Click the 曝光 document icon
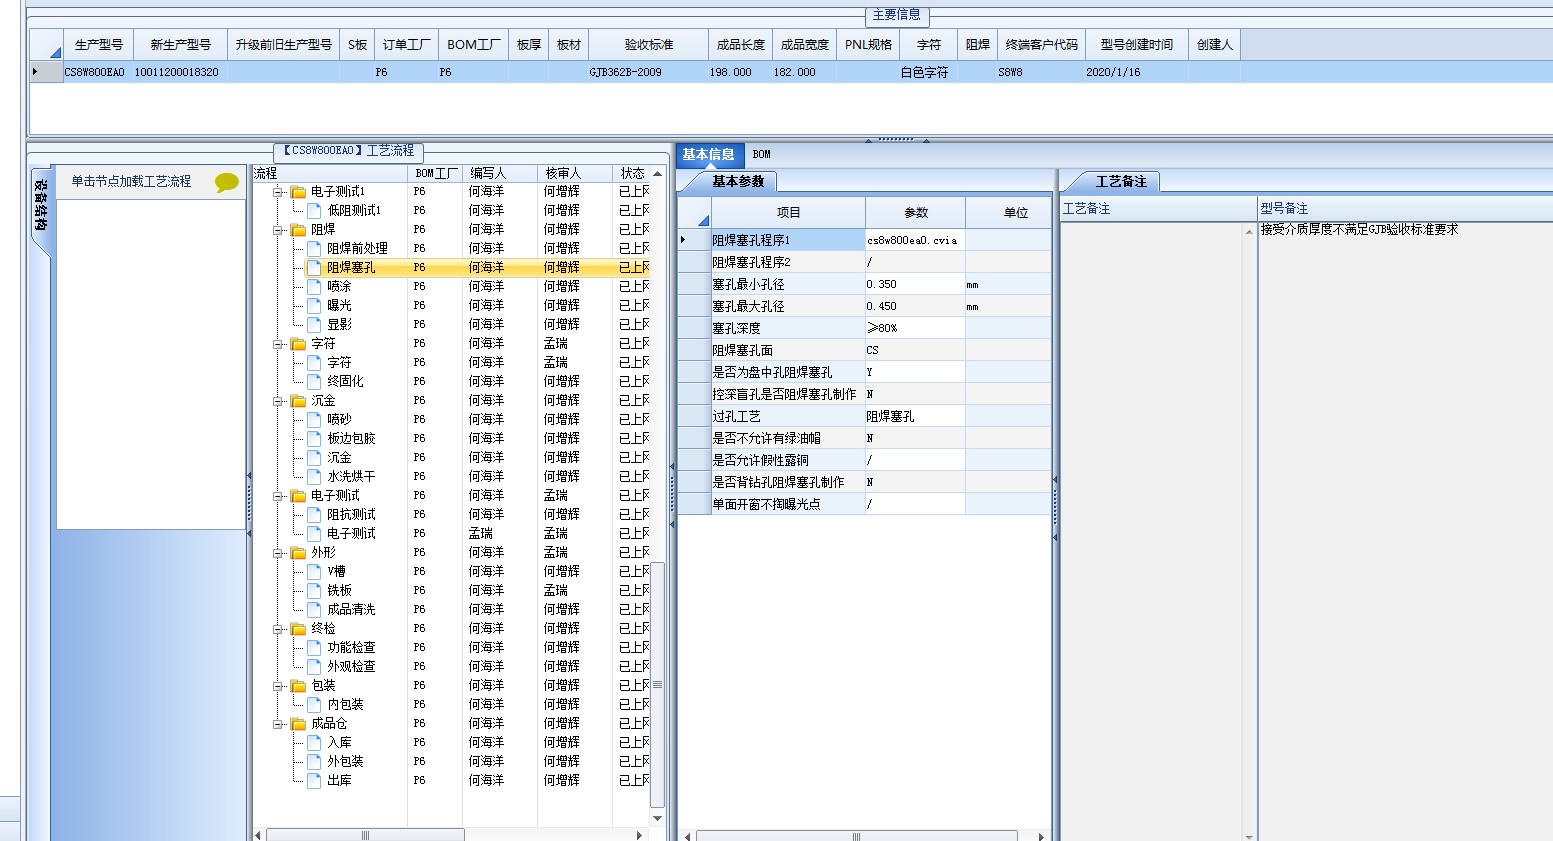This screenshot has height=841, width=1553. click(314, 306)
